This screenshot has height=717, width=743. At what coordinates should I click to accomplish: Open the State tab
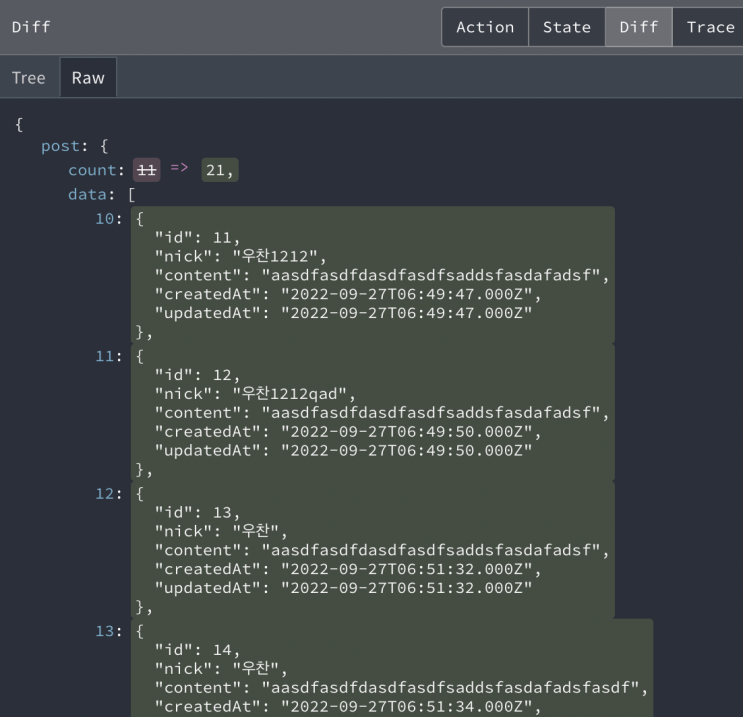tap(567, 27)
